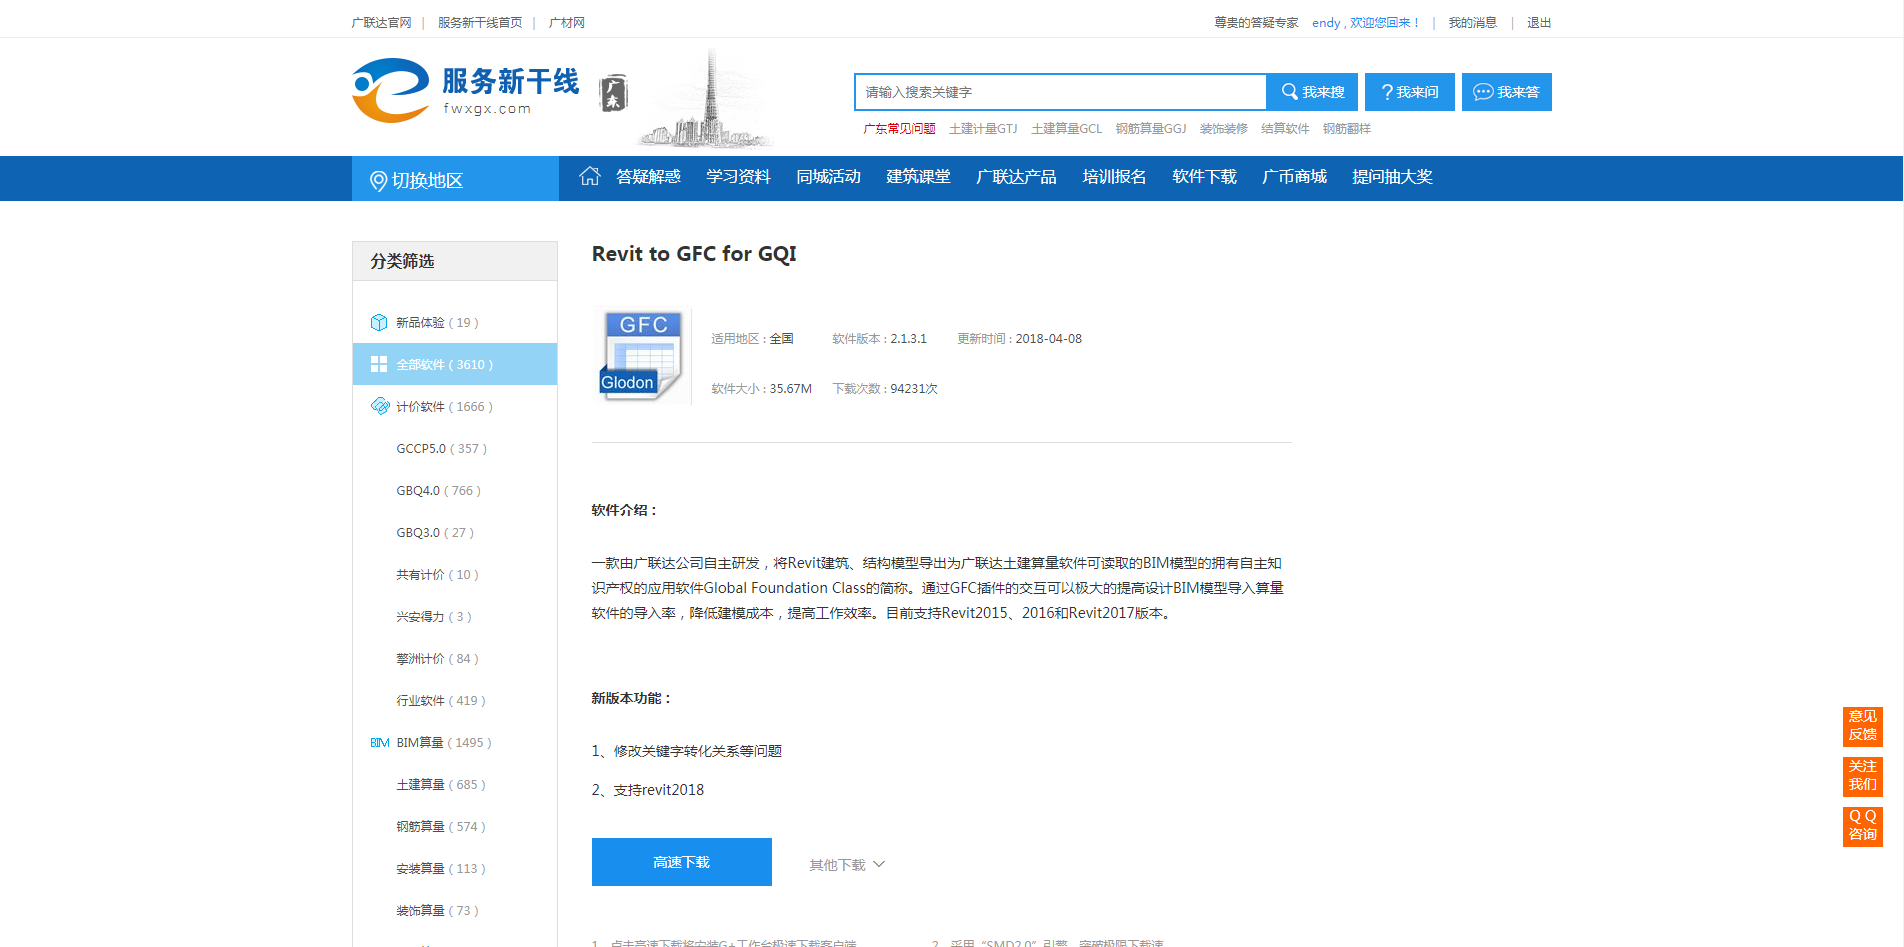Open the 广联达产品 menu

1016,177
